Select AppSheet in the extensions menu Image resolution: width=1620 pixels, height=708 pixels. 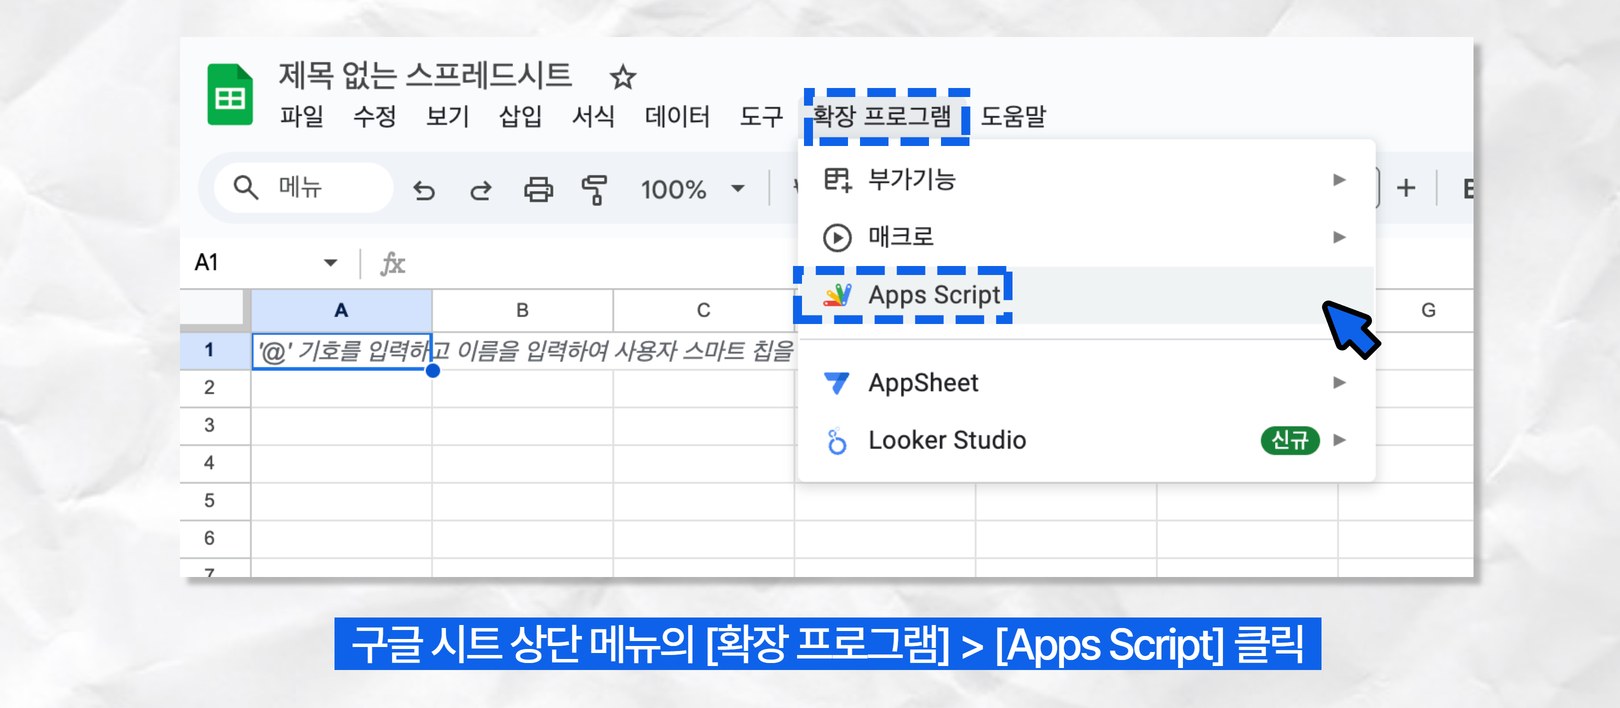[x=1086, y=383]
